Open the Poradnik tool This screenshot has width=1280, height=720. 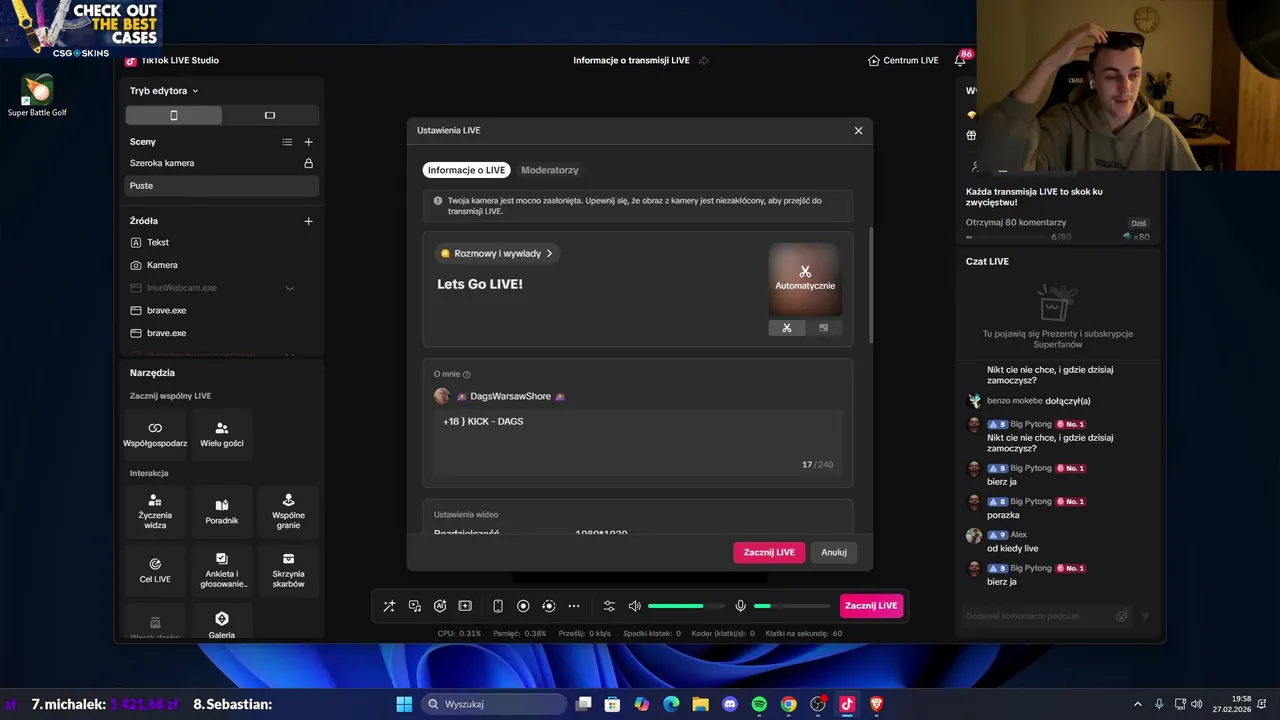pos(222,511)
